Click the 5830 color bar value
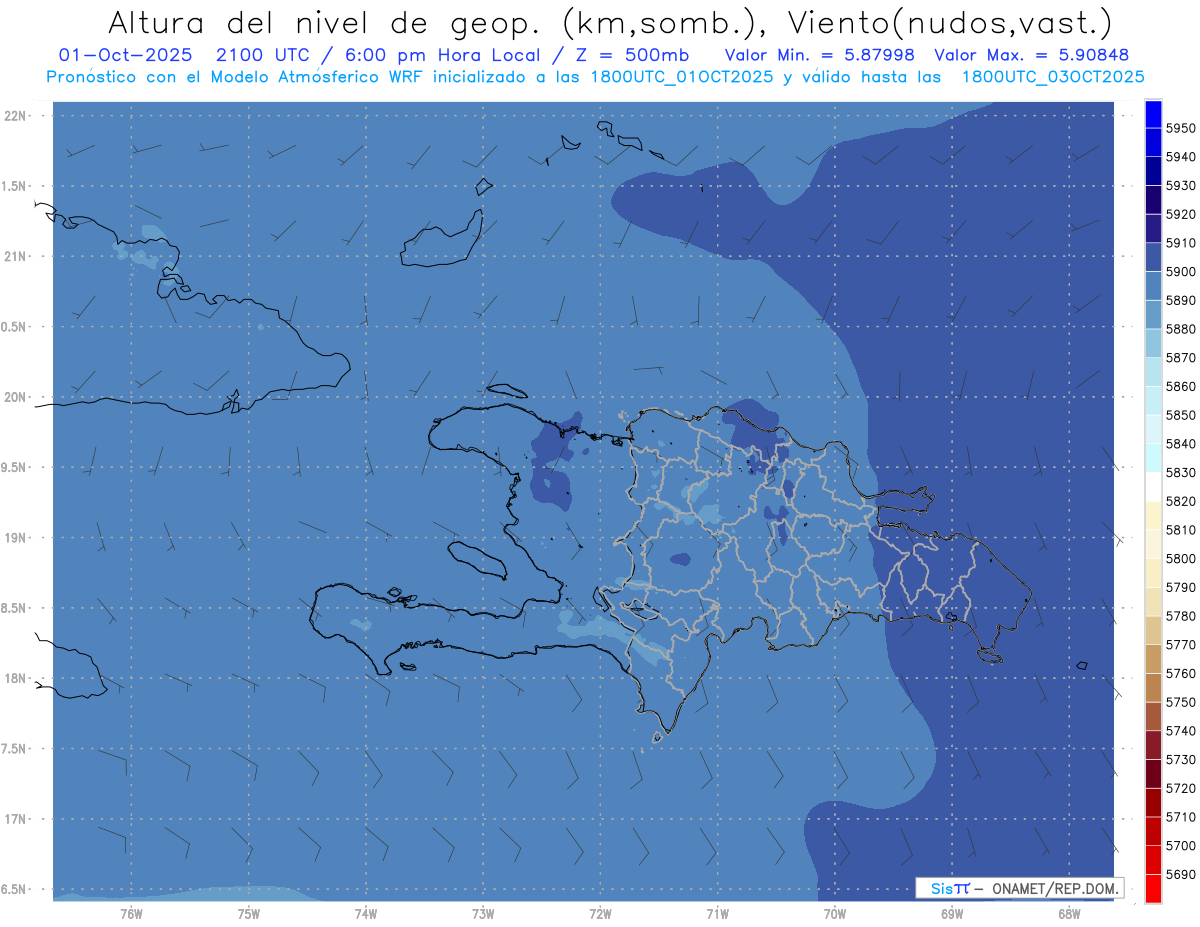The width and height of the screenshot is (1200, 927). click(x=1180, y=472)
